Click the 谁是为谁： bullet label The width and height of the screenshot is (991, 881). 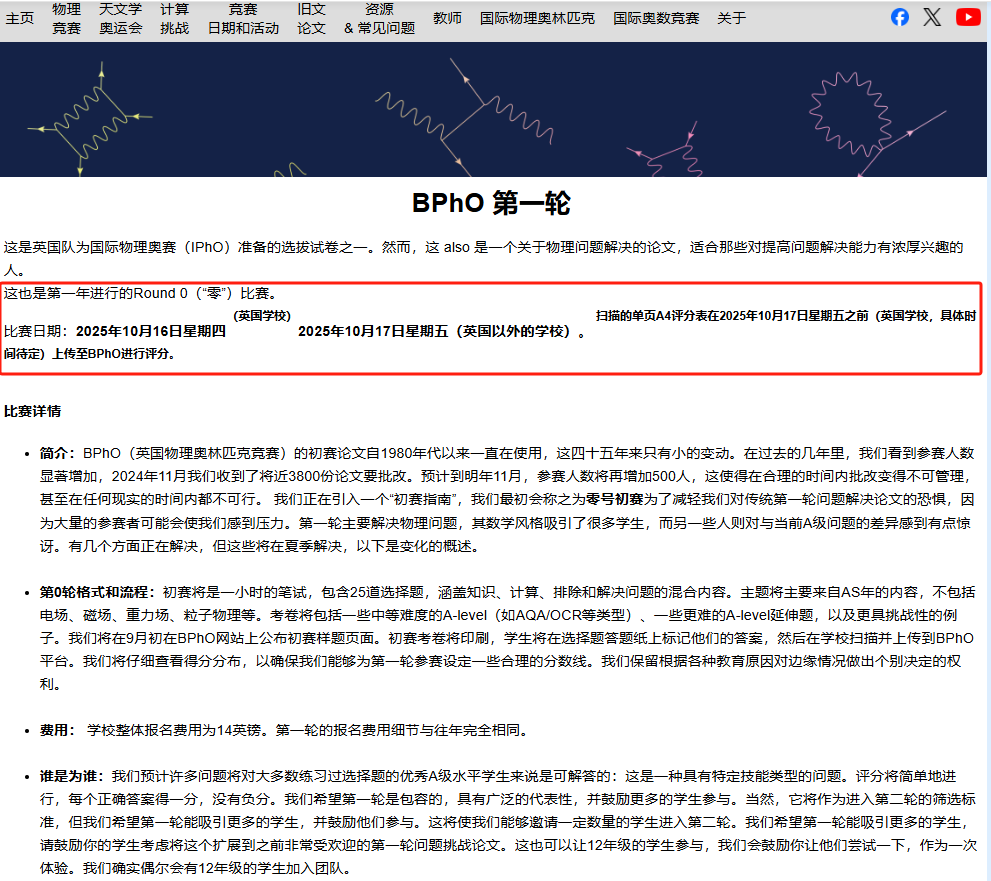tap(73, 776)
